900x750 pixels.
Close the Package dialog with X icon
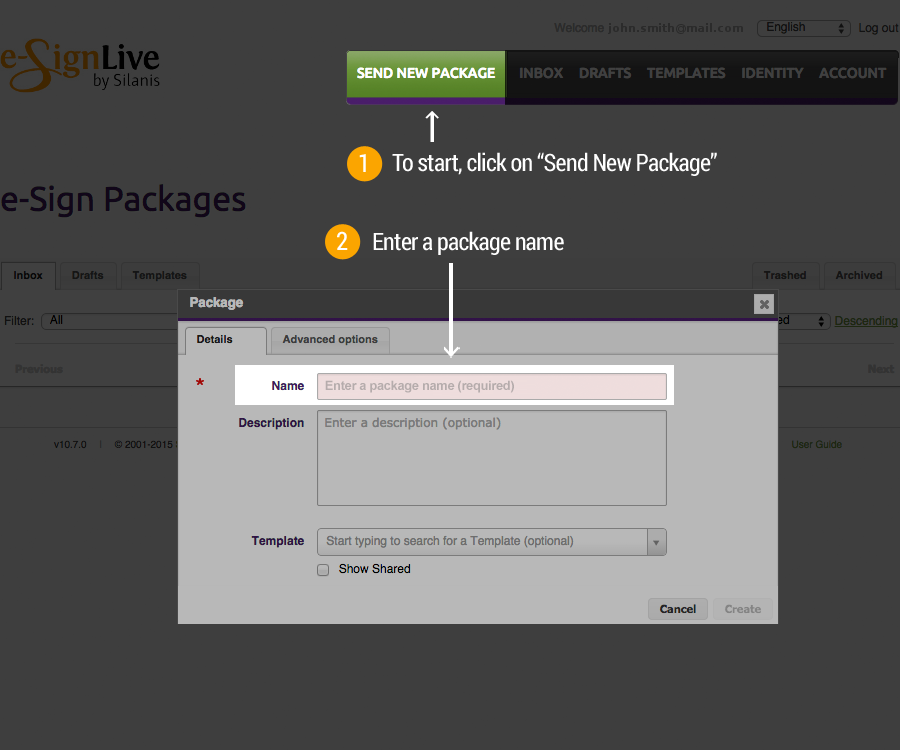pyautogui.click(x=764, y=304)
